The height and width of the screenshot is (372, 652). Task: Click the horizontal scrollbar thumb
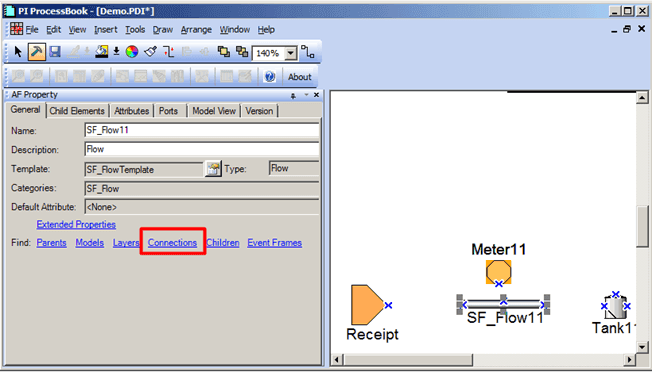coord(408,360)
